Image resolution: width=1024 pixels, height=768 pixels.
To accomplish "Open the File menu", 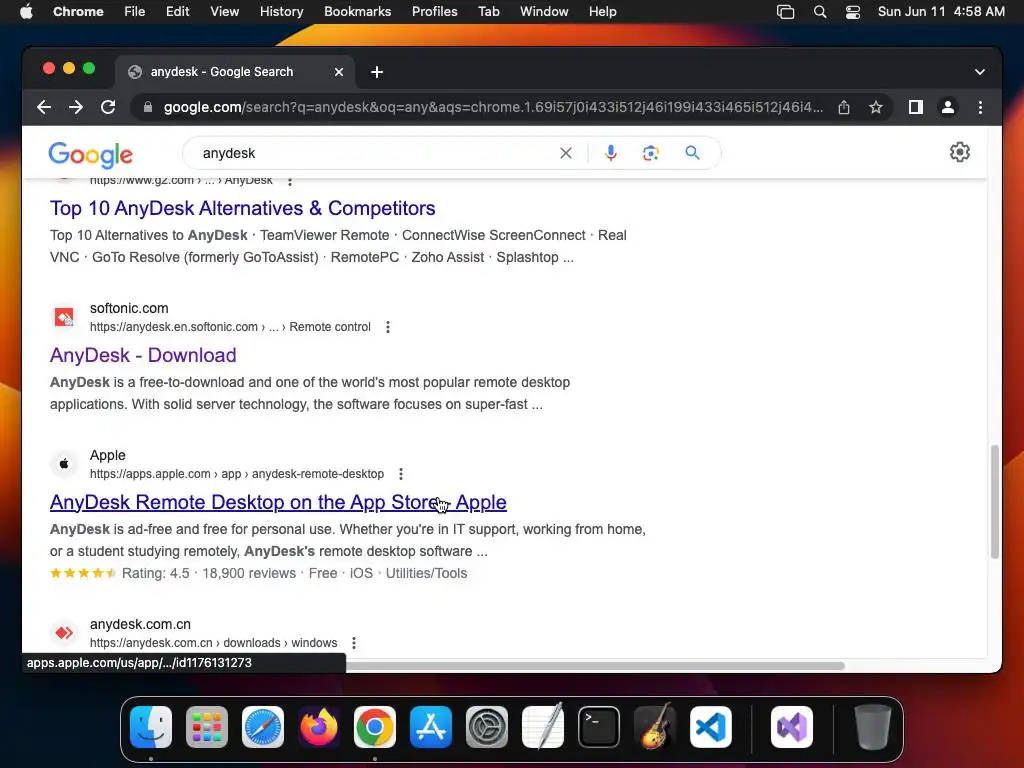I will 135,12.
